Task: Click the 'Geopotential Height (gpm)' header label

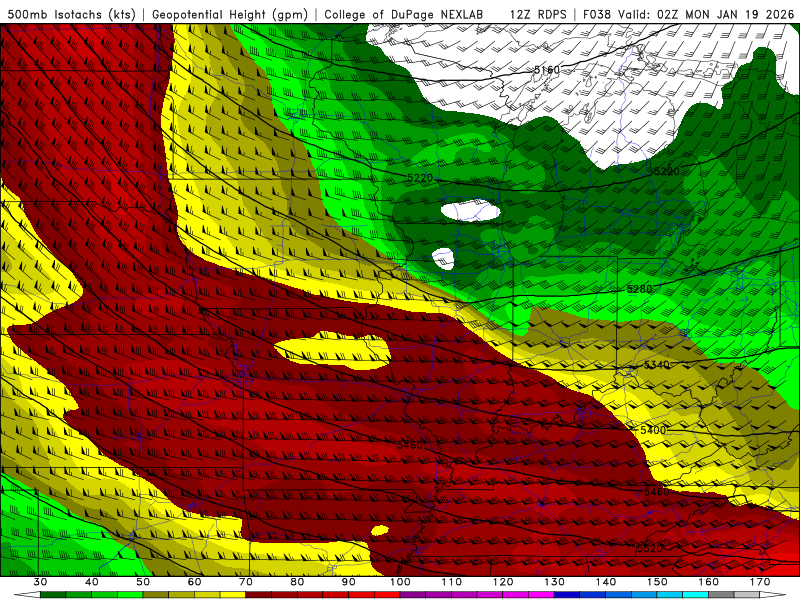Action: tap(230, 14)
